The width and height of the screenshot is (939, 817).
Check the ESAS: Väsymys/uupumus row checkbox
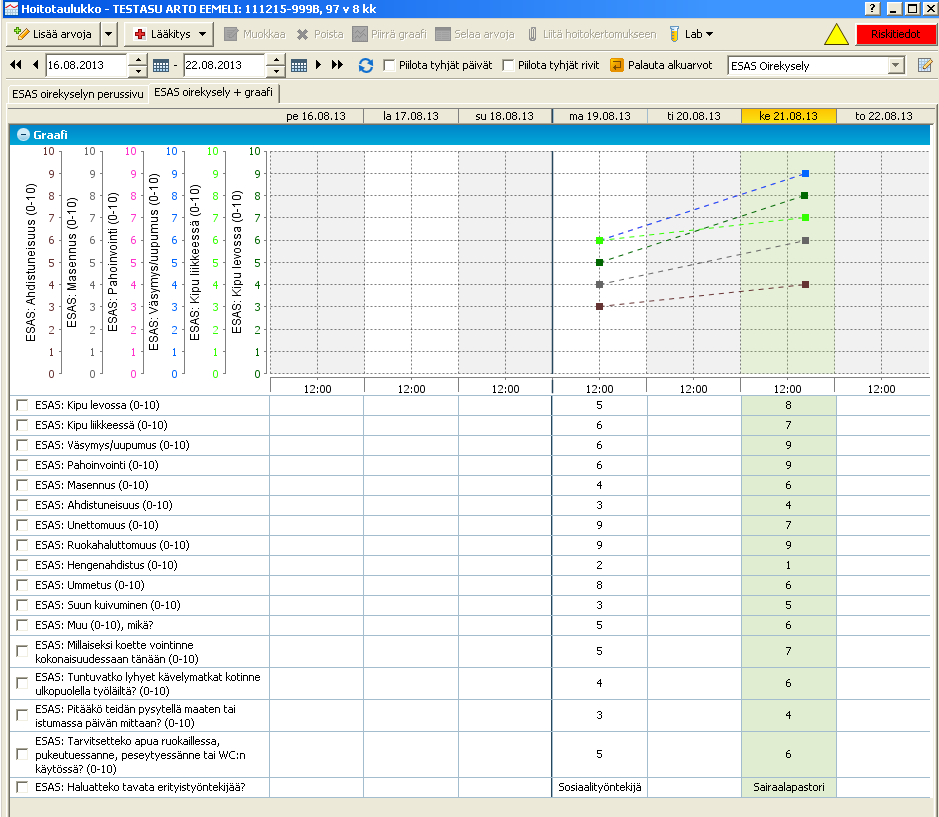(22, 445)
